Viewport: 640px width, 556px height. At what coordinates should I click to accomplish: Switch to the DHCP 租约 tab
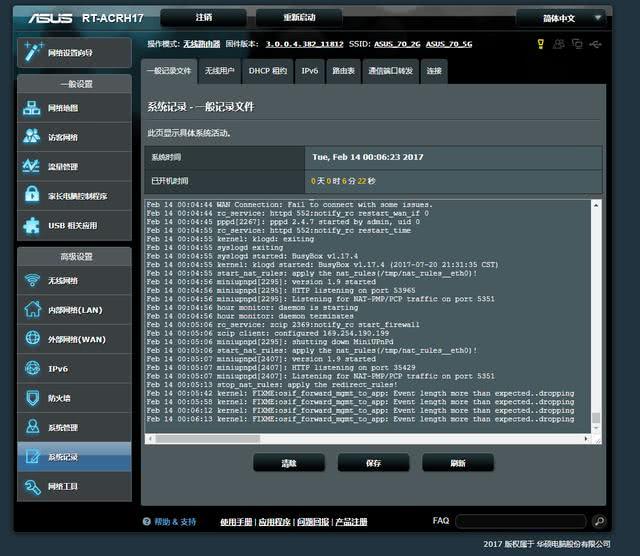pyautogui.click(x=268, y=71)
